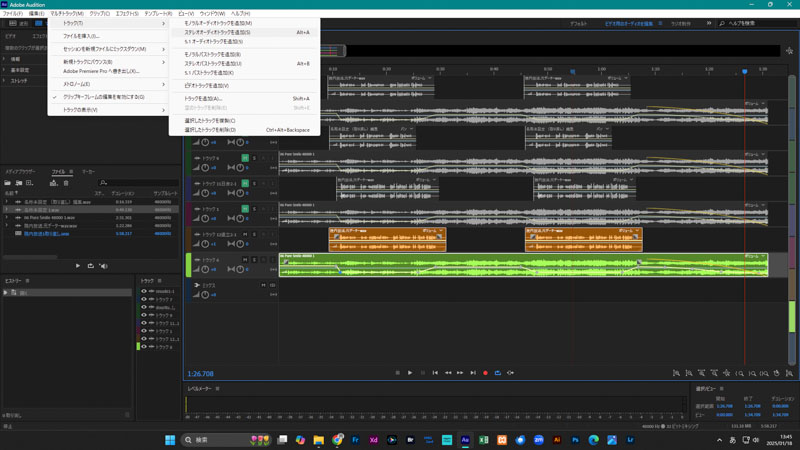Toggle クリップキーフレームの編集を有効にする menu checkbox

click(x=104, y=97)
